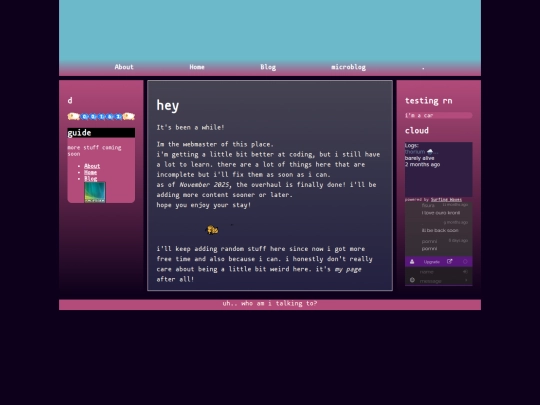Open the microblog navigation item
The height and width of the screenshot is (405, 540).
click(x=349, y=67)
